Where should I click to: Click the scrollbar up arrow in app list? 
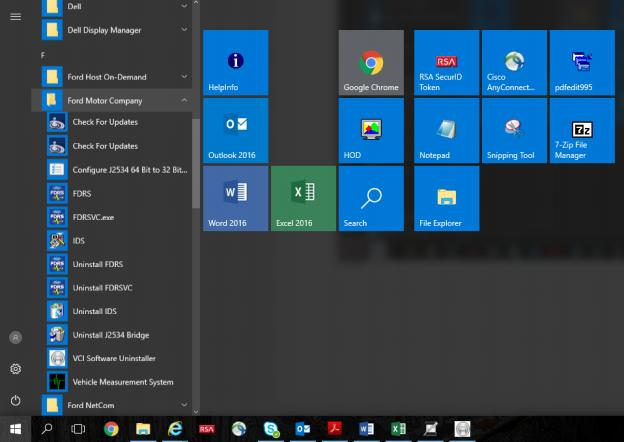(x=196, y=3)
